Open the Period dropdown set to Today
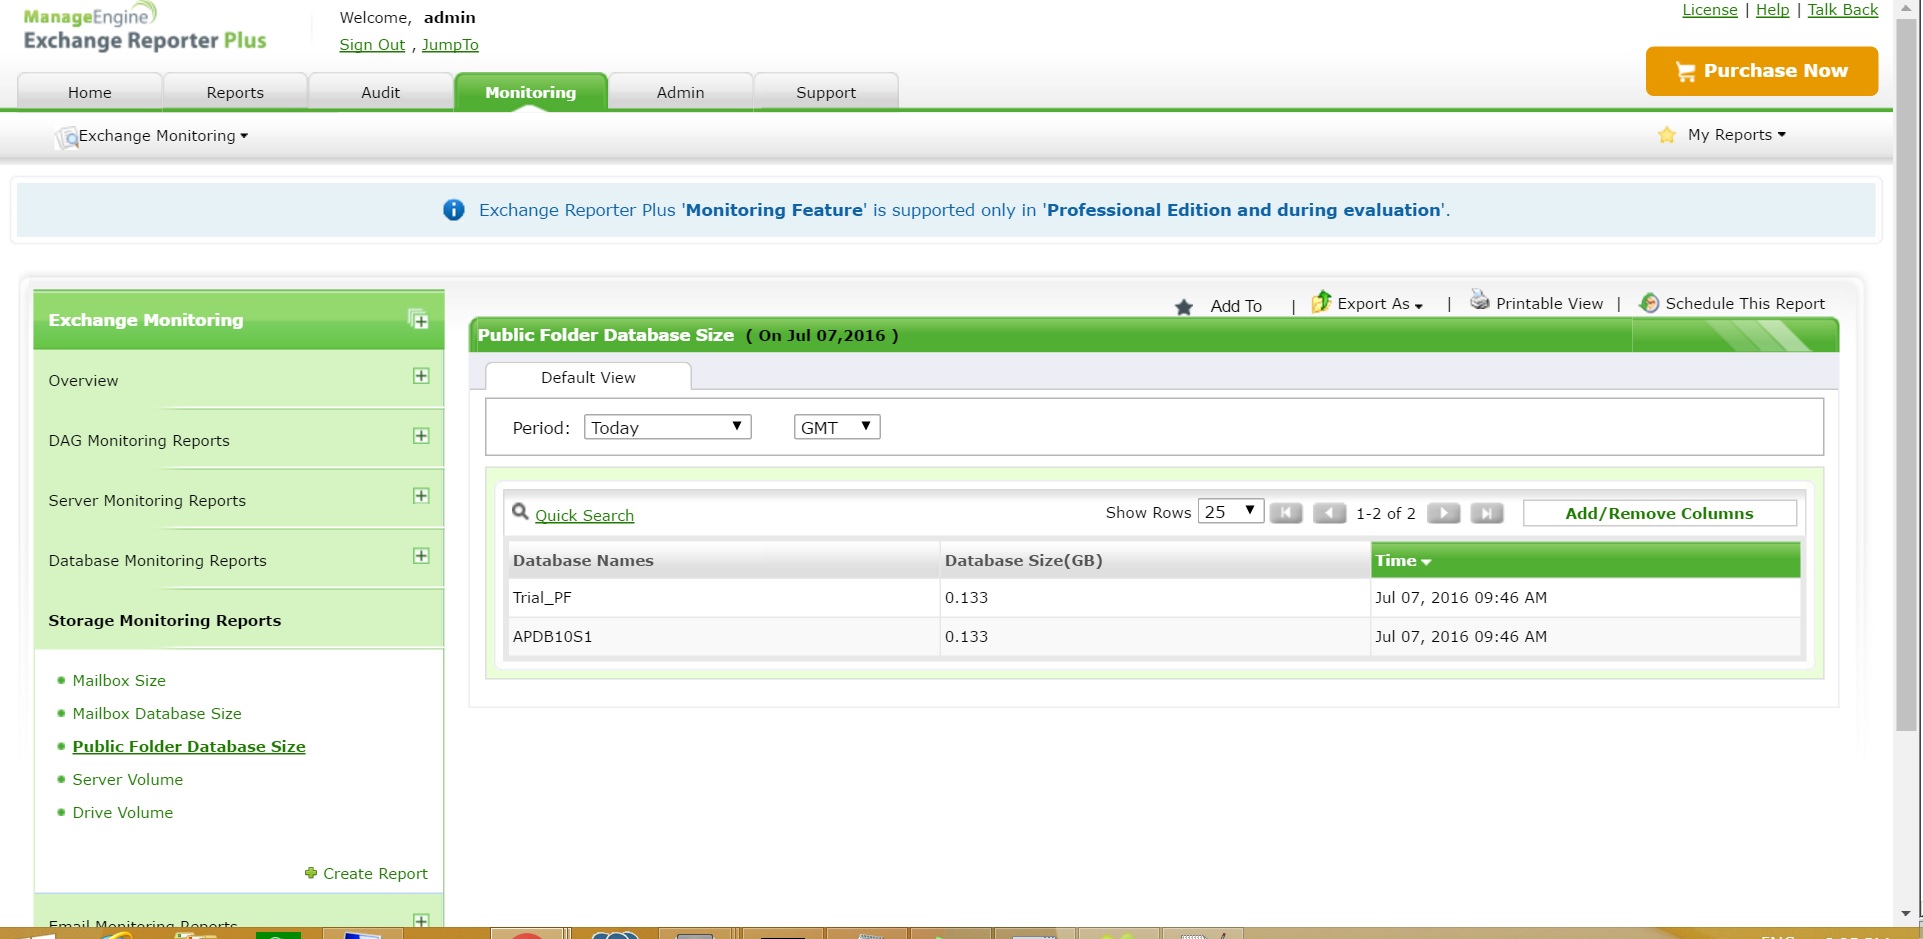Image resolution: width=1923 pixels, height=939 pixels. point(667,427)
